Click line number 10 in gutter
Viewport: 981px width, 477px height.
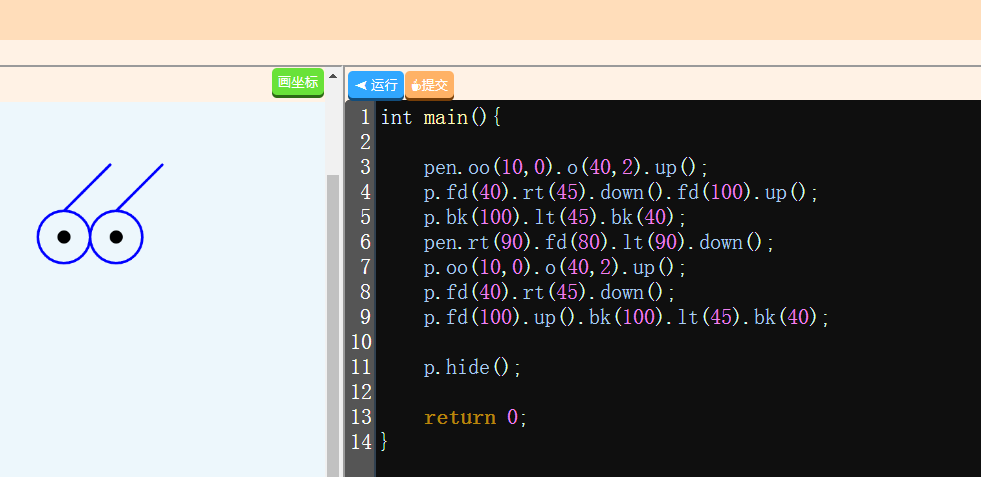pos(362,342)
